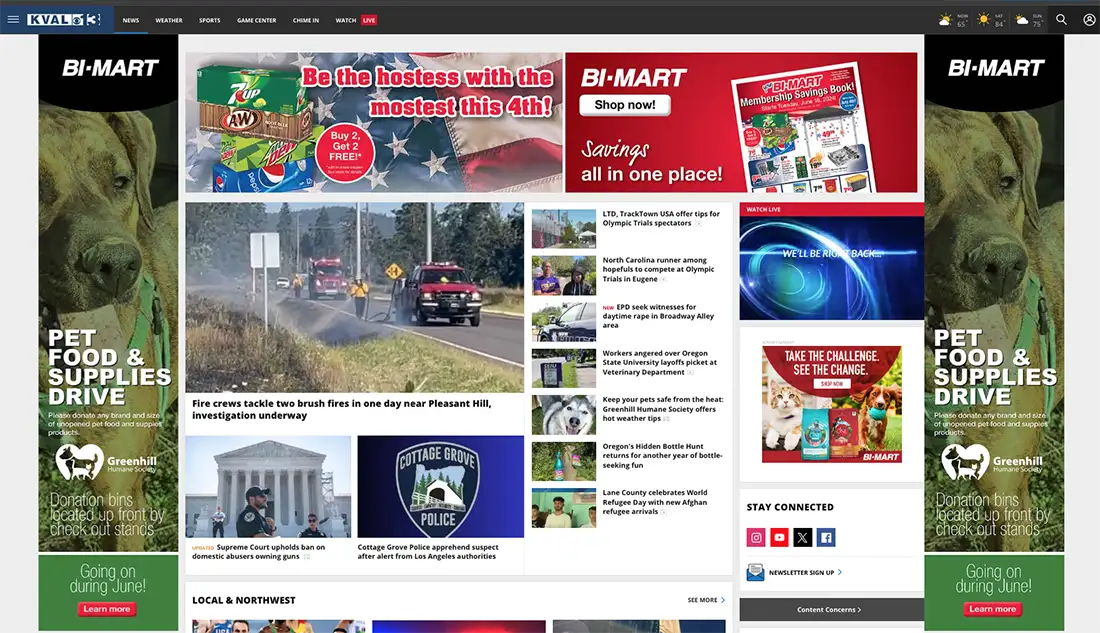Image resolution: width=1100 pixels, height=633 pixels.
Task: Expand See More for Local & Northwest
Action: point(706,600)
